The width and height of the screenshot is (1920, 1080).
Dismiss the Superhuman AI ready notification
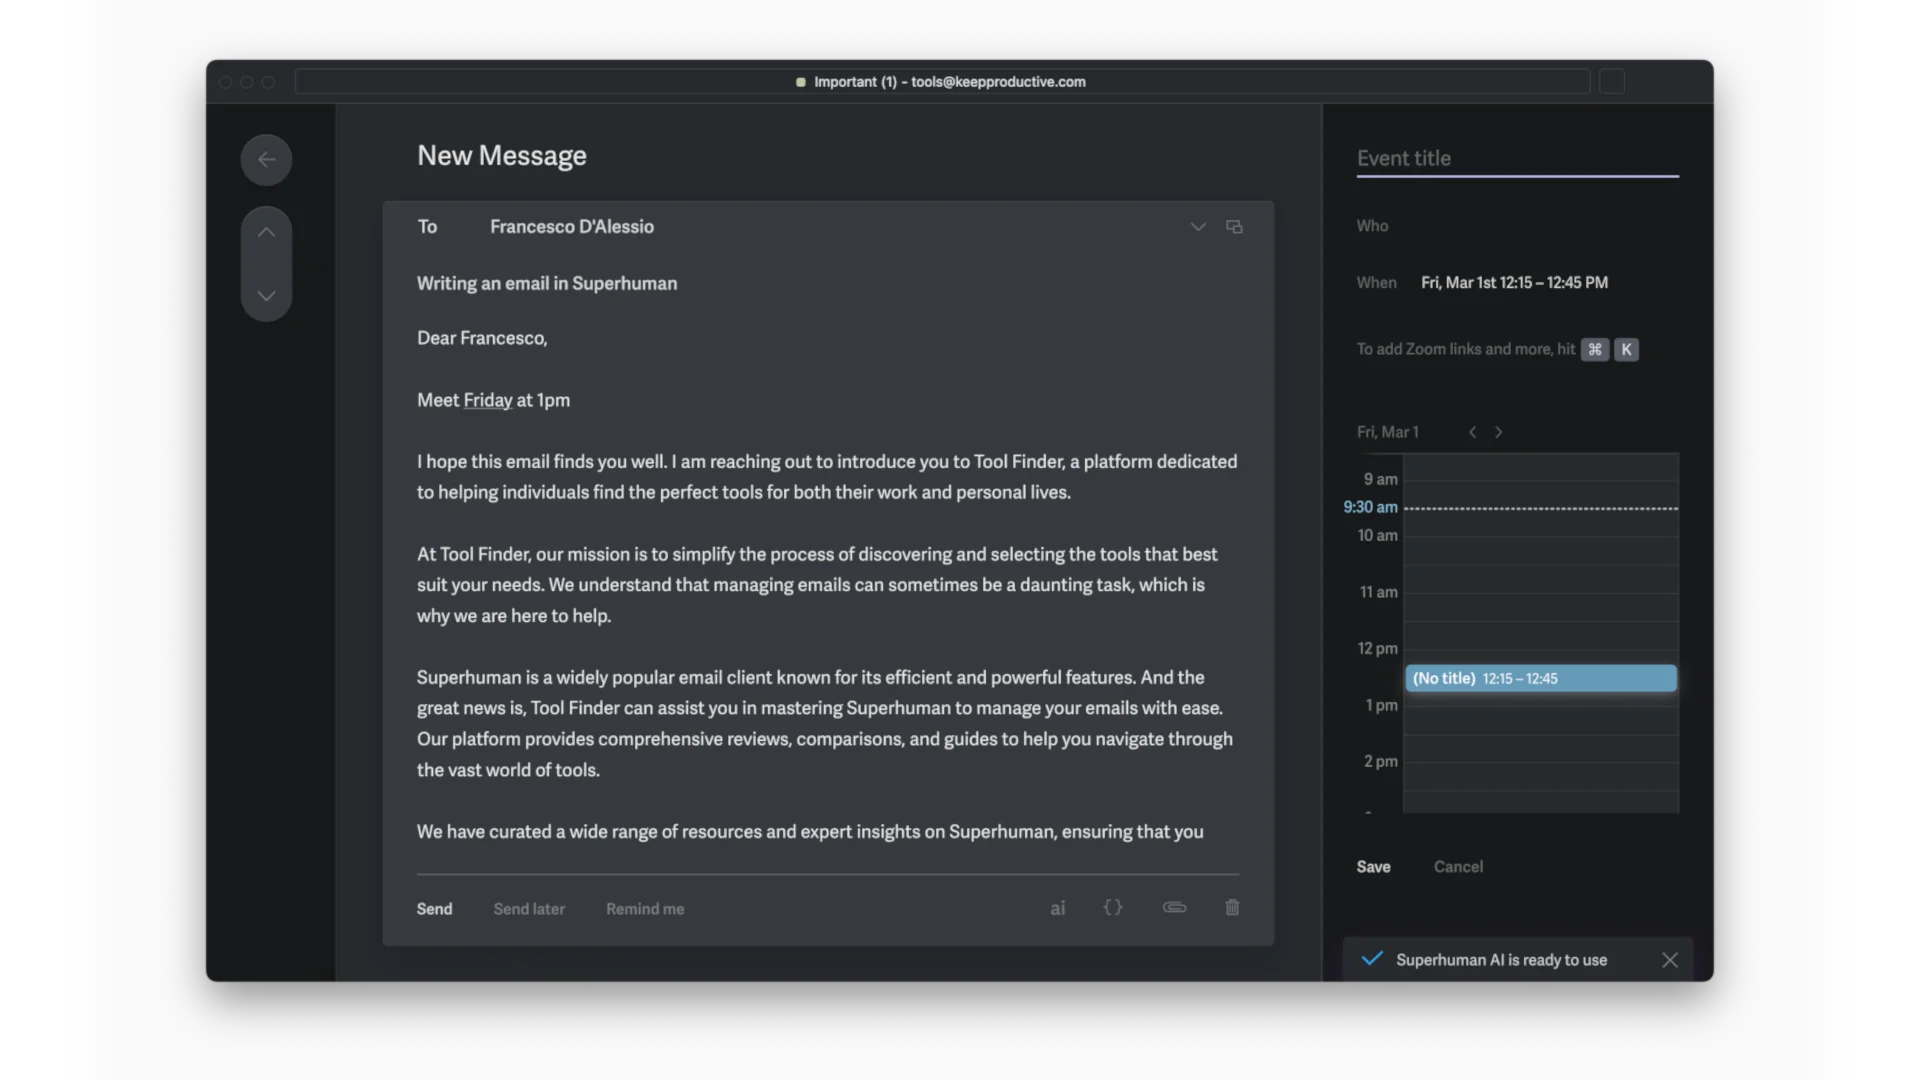(x=1669, y=959)
